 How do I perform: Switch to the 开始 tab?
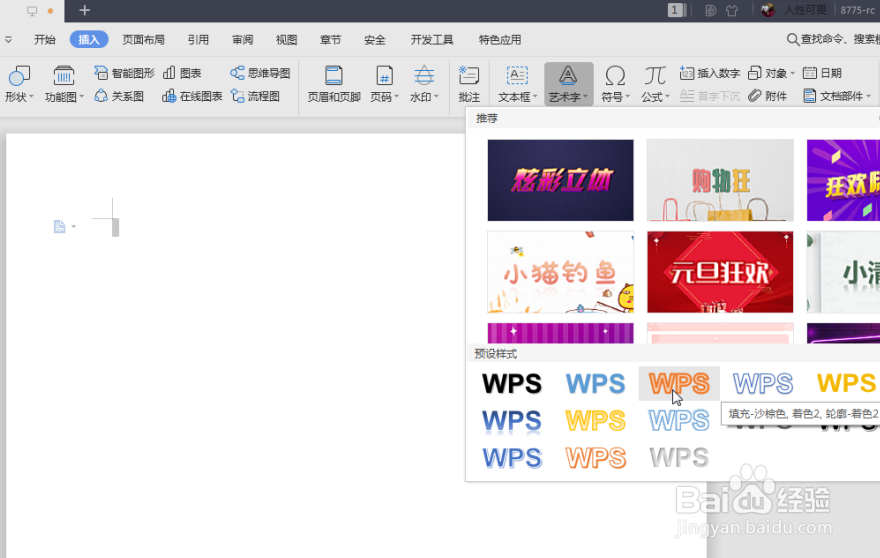[45, 39]
